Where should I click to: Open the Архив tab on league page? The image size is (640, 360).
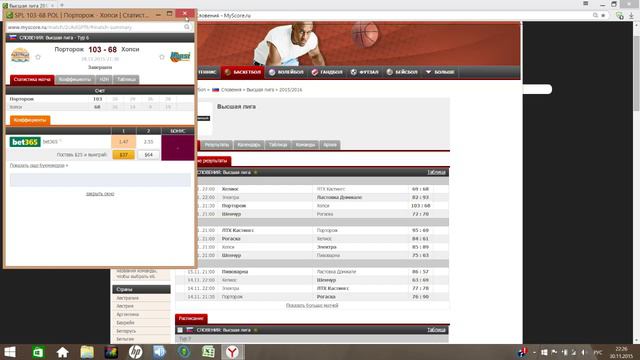(x=330, y=144)
